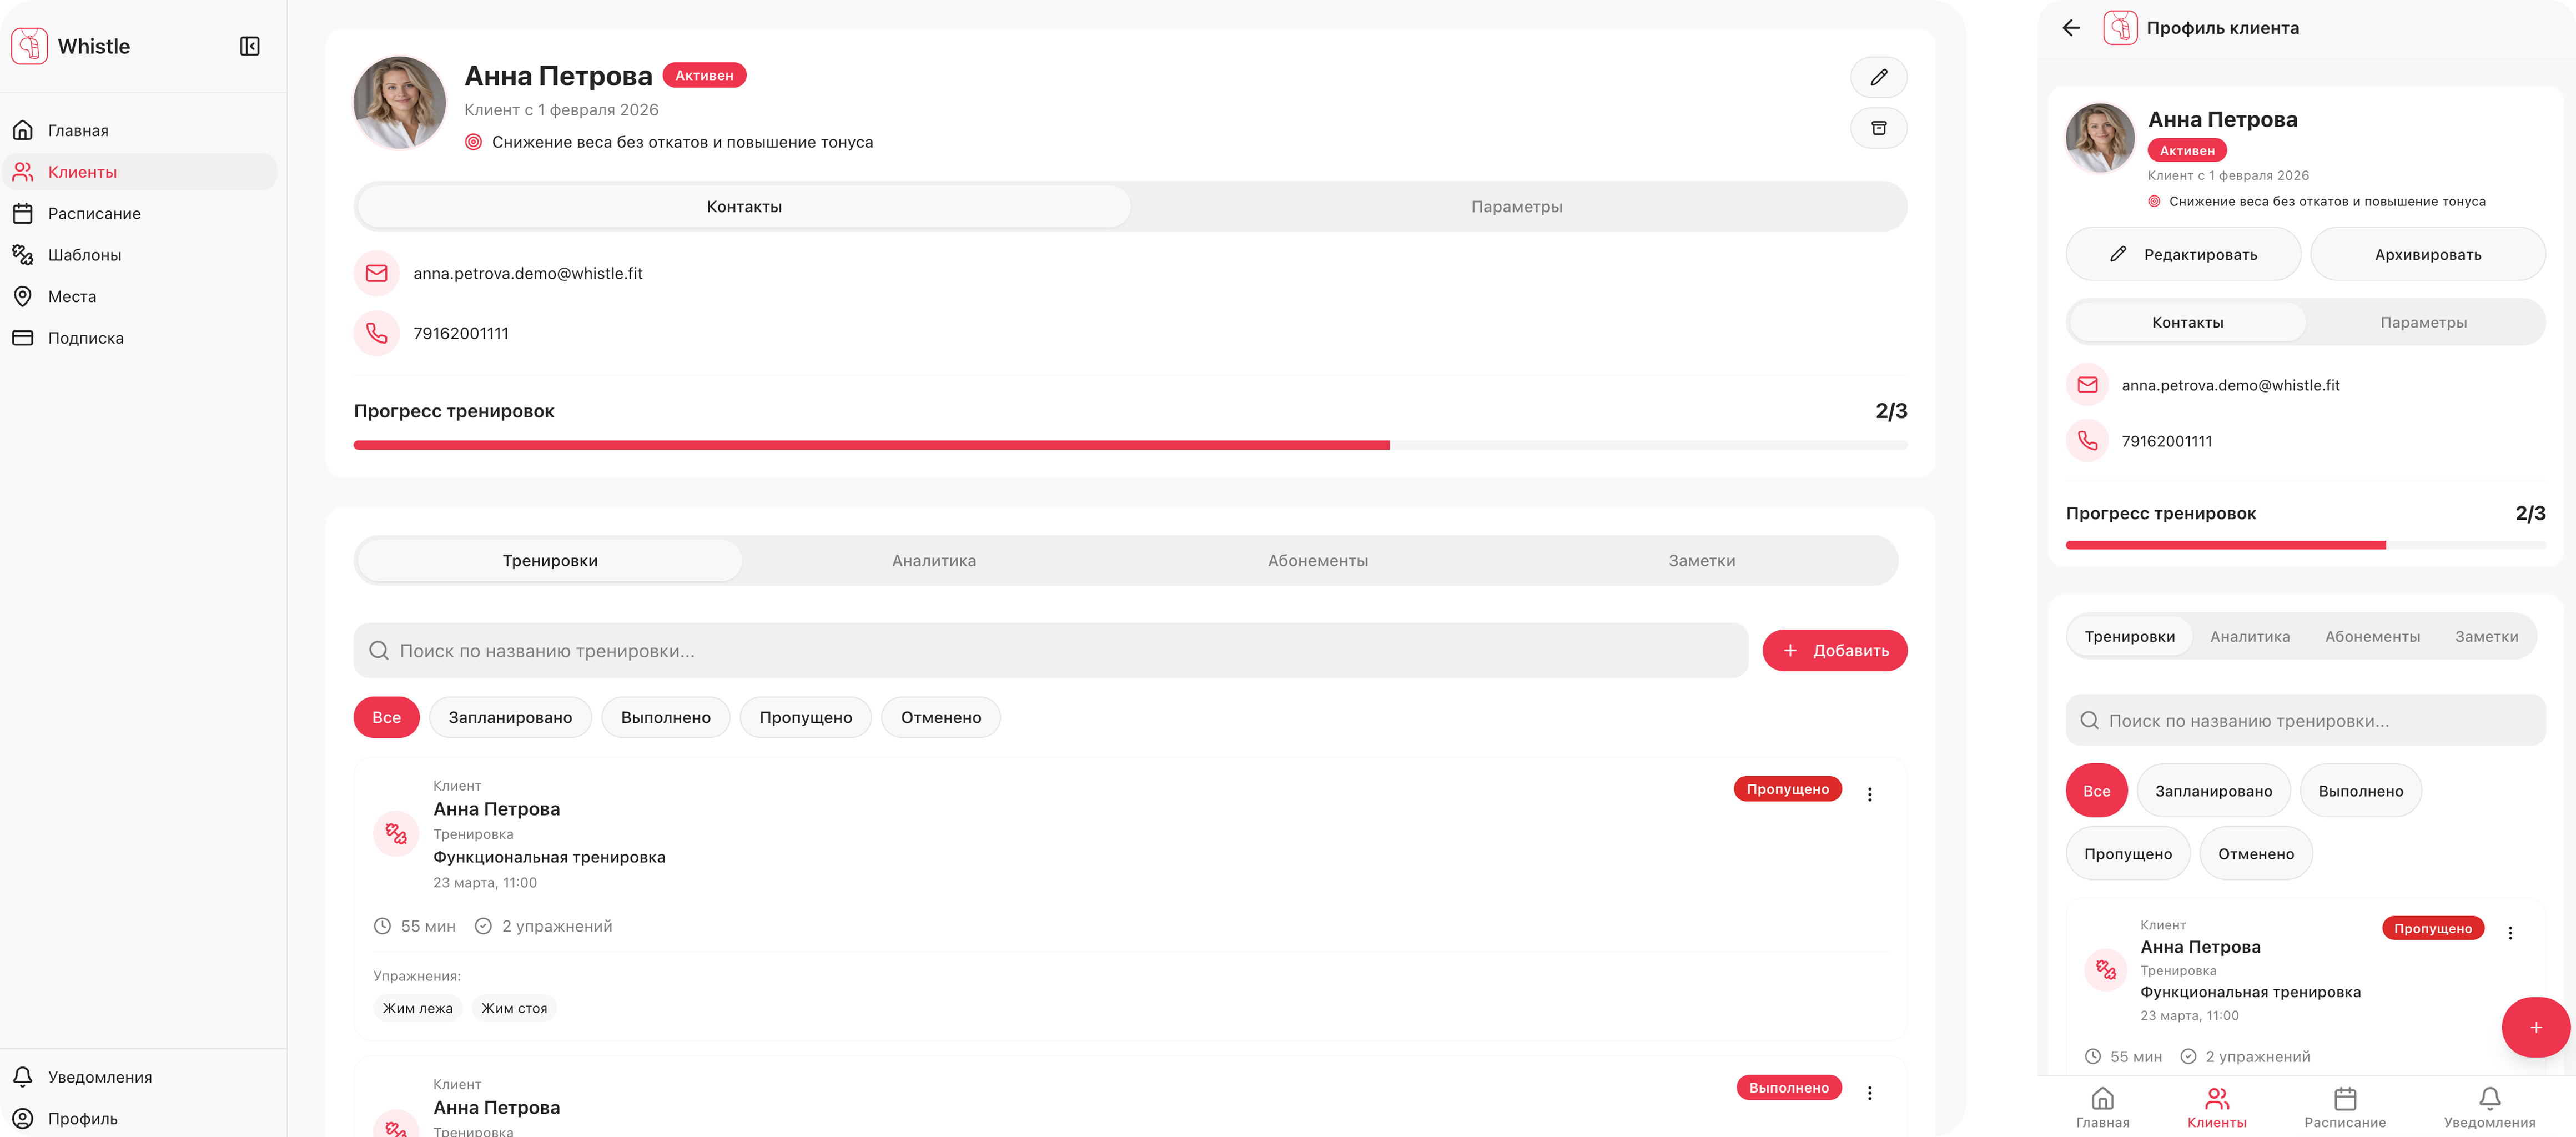Viewport: 2576px width, 1137px height.
Task: Collapse the sidebar with the panel icon
Action: click(x=250, y=46)
